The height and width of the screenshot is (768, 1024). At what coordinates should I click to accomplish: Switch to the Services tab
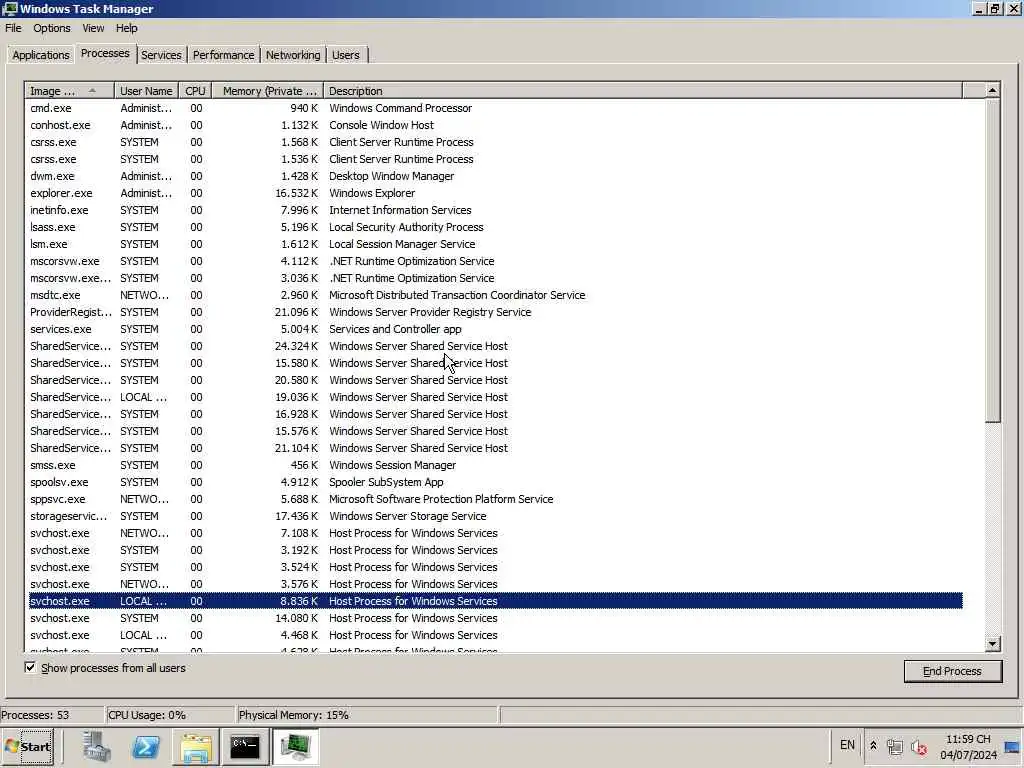click(x=161, y=55)
